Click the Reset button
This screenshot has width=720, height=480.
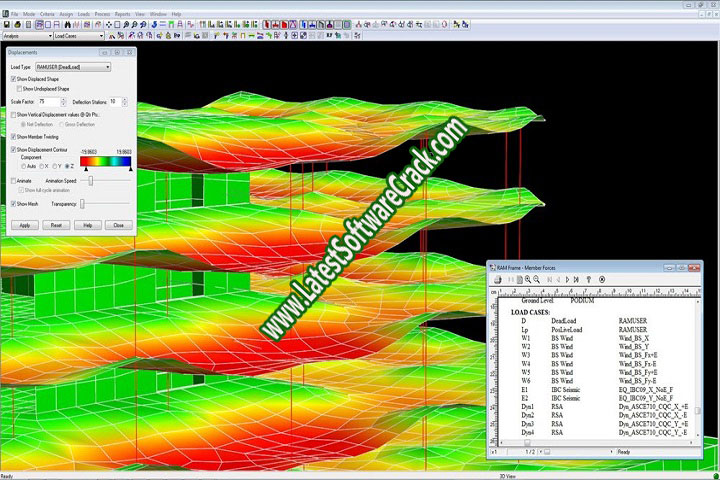56,225
